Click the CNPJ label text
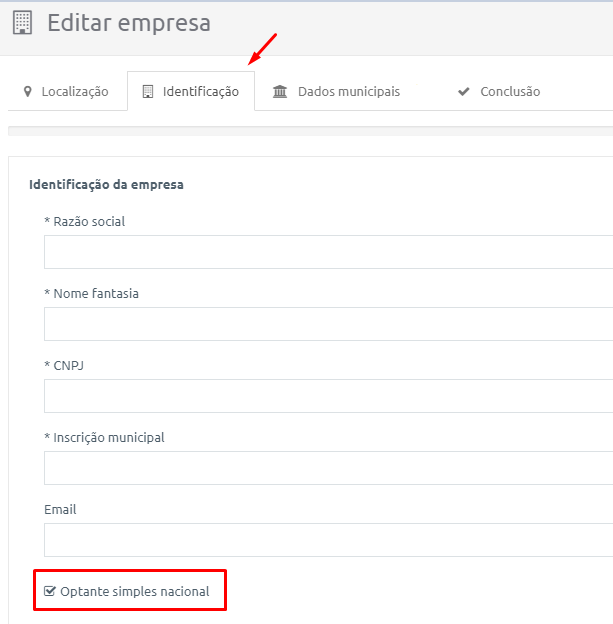This screenshot has width=613, height=624. pos(64,366)
